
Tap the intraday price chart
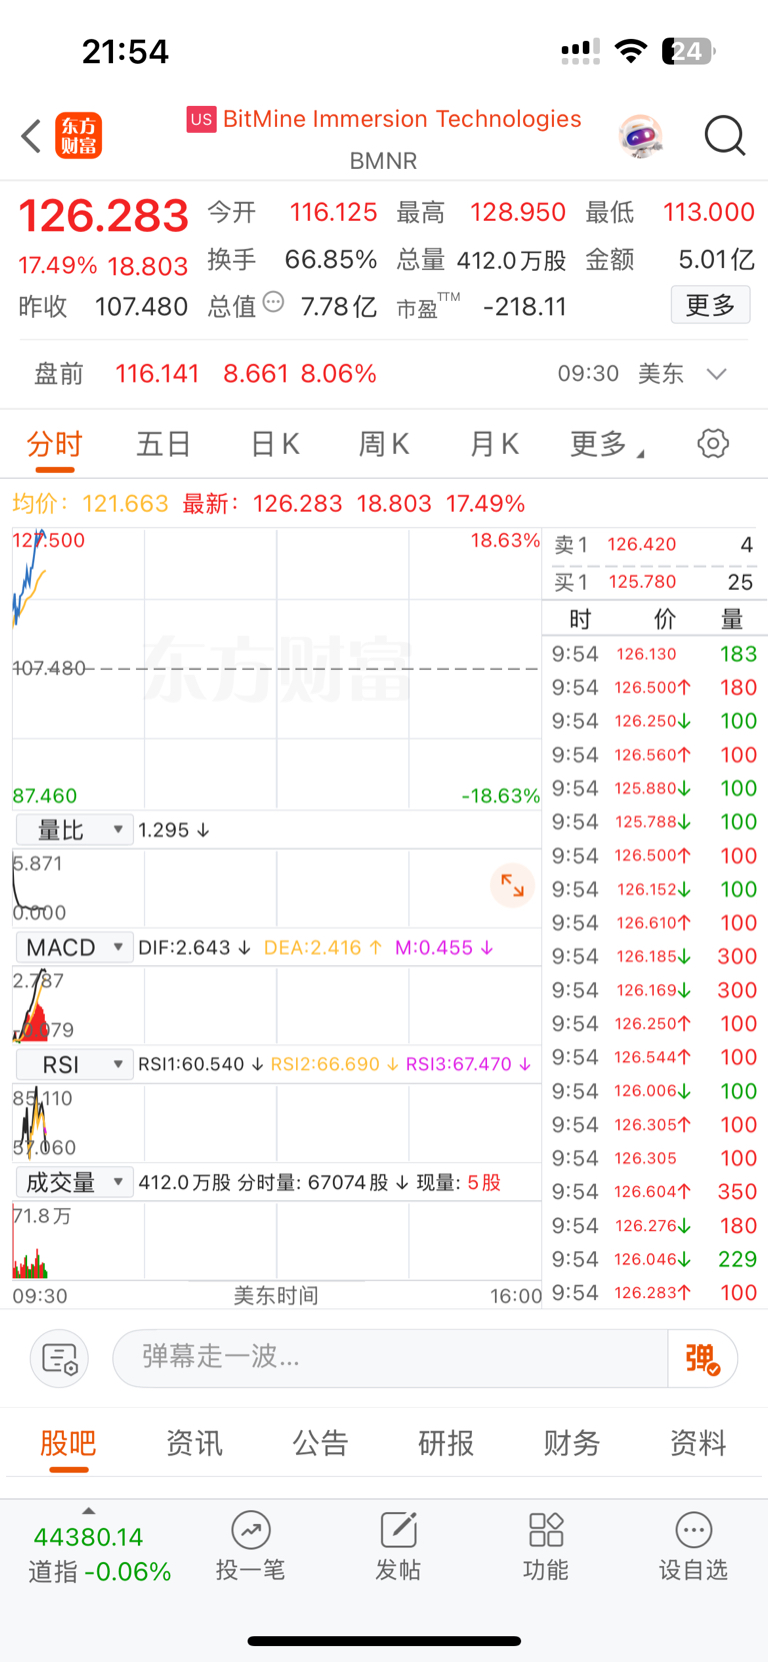pos(276,668)
